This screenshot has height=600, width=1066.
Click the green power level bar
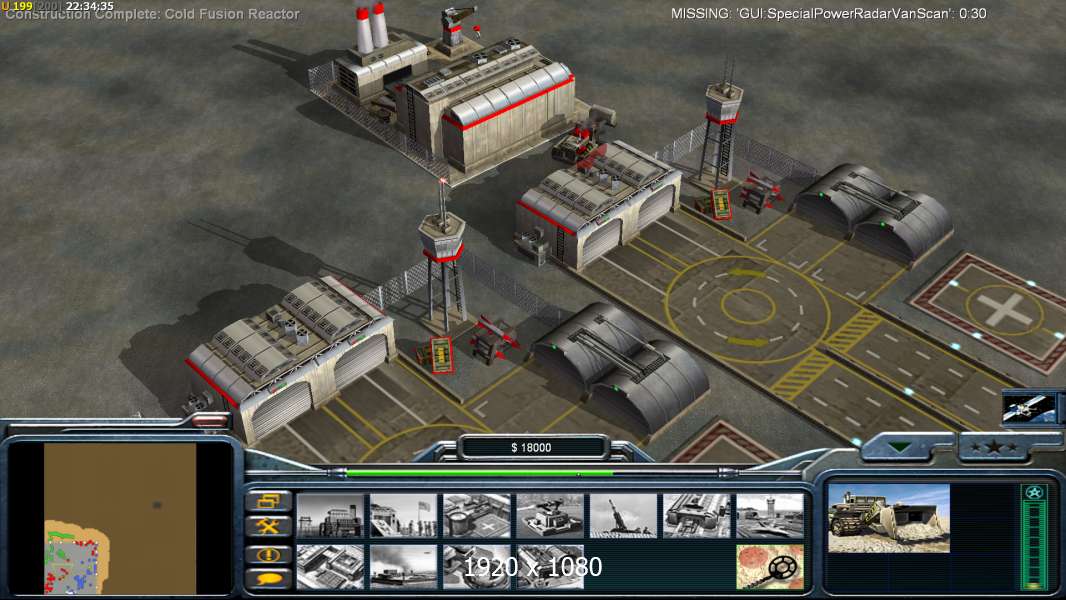click(x=479, y=472)
